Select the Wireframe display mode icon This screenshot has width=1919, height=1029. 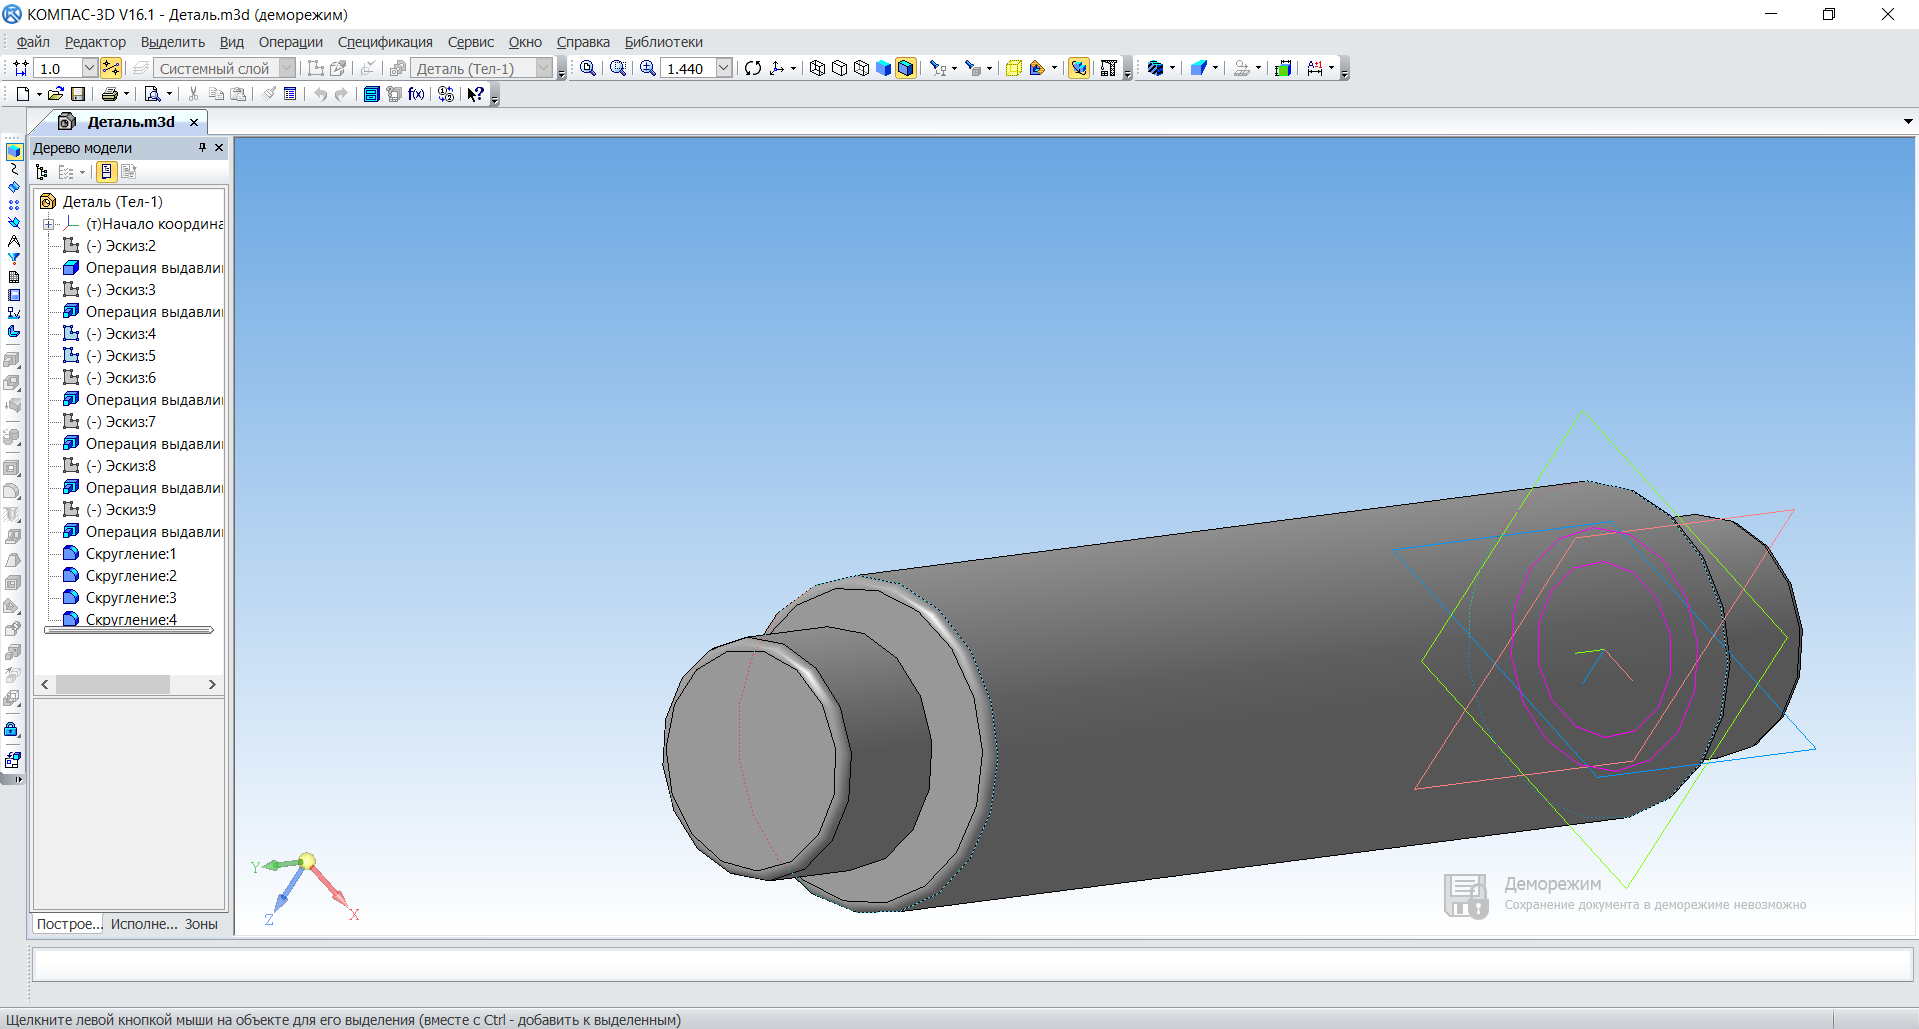pyautogui.click(x=817, y=68)
